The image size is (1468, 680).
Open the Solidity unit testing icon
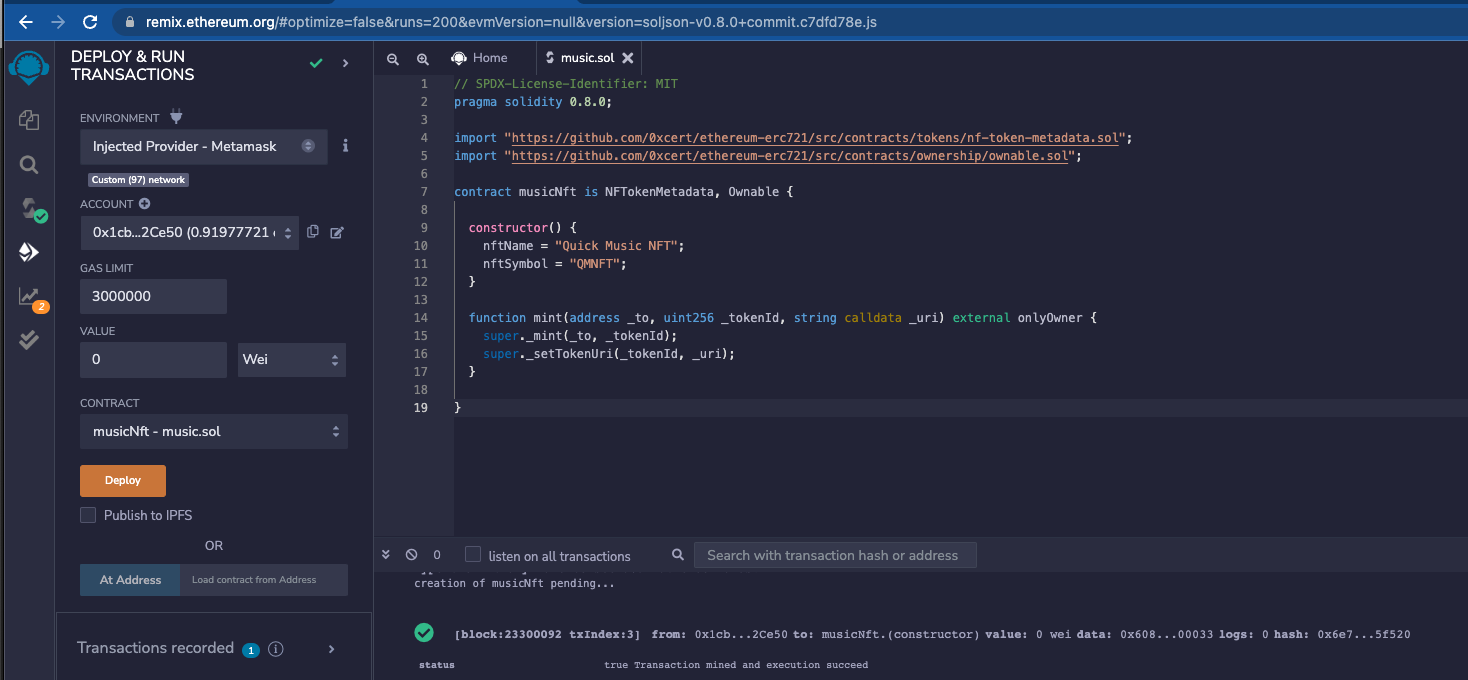[x=29, y=340]
